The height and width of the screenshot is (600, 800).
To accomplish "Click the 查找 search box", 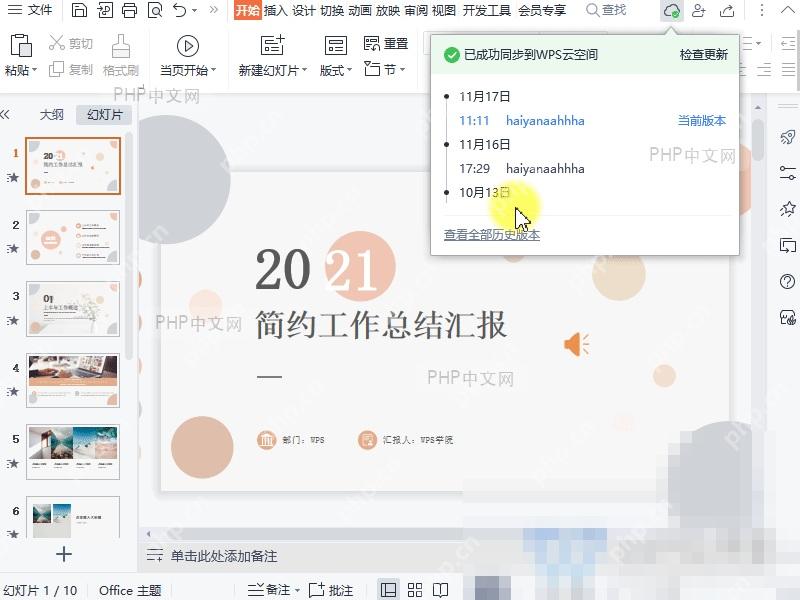I will [x=606, y=10].
